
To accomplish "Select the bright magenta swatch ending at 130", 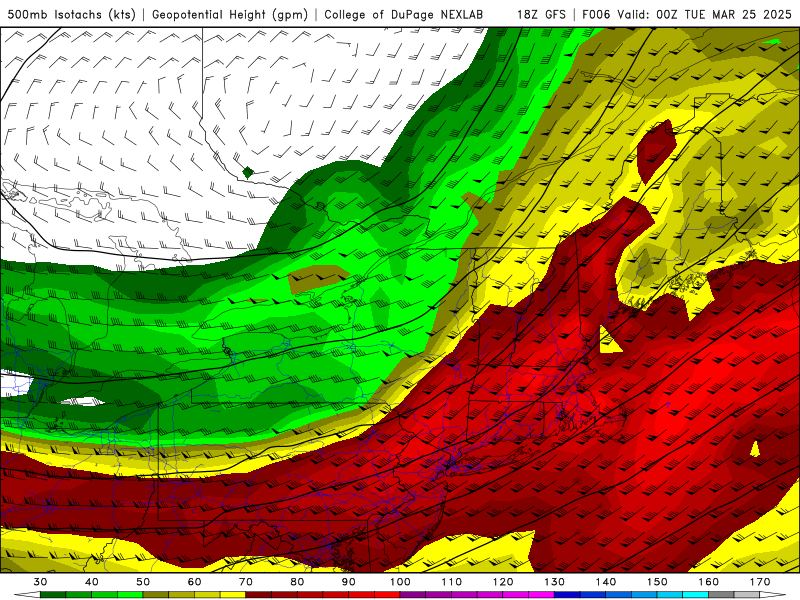I will click(541, 595).
